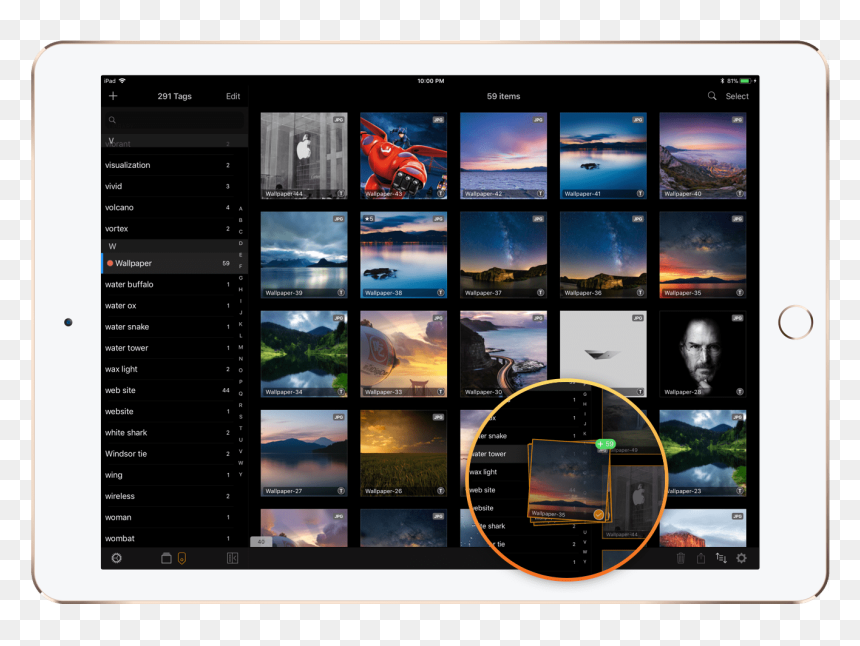860x646 pixels.
Task: Tap Edit in the tags sidebar
Action: point(233,96)
